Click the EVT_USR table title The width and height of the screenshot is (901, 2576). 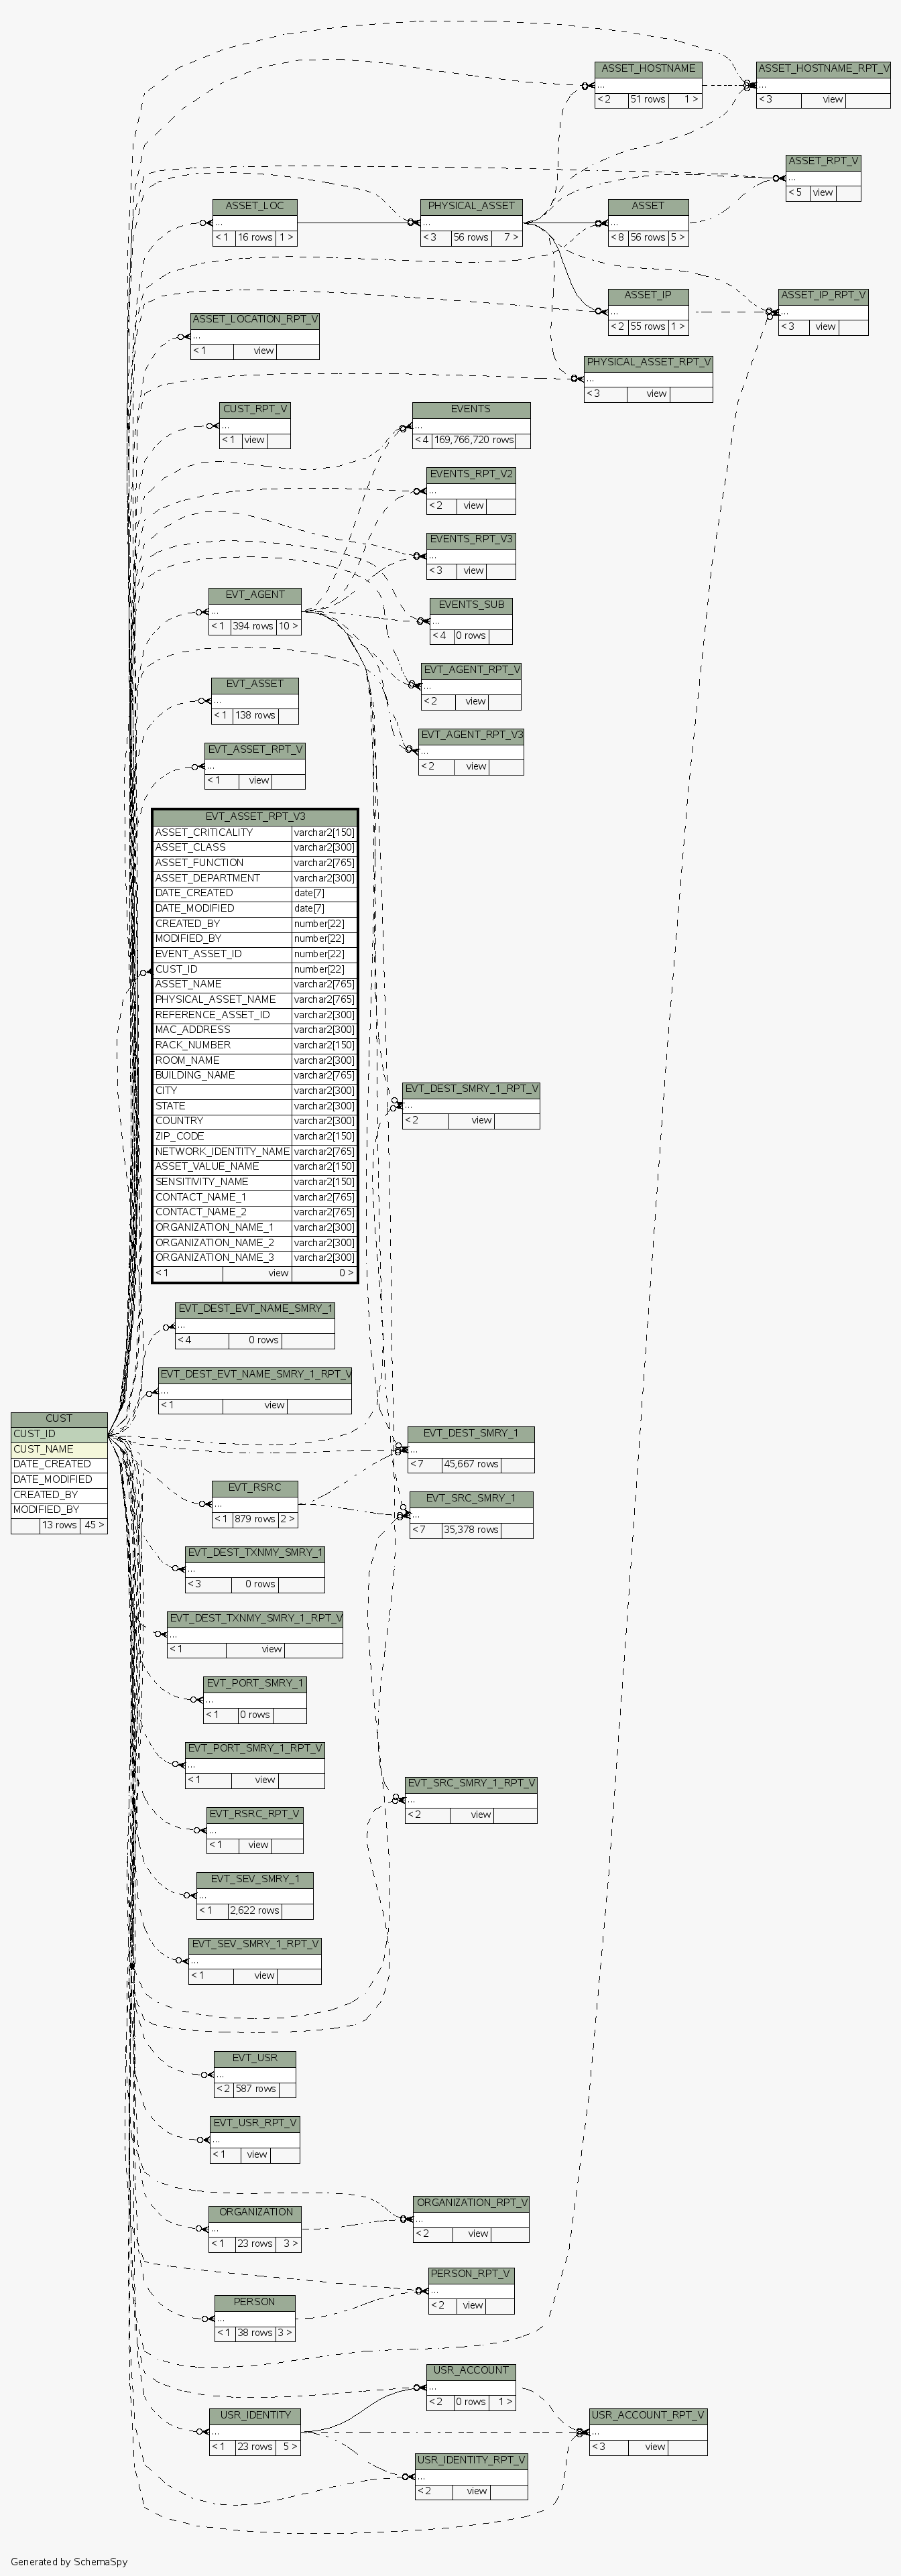click(x=255, y=2058)
